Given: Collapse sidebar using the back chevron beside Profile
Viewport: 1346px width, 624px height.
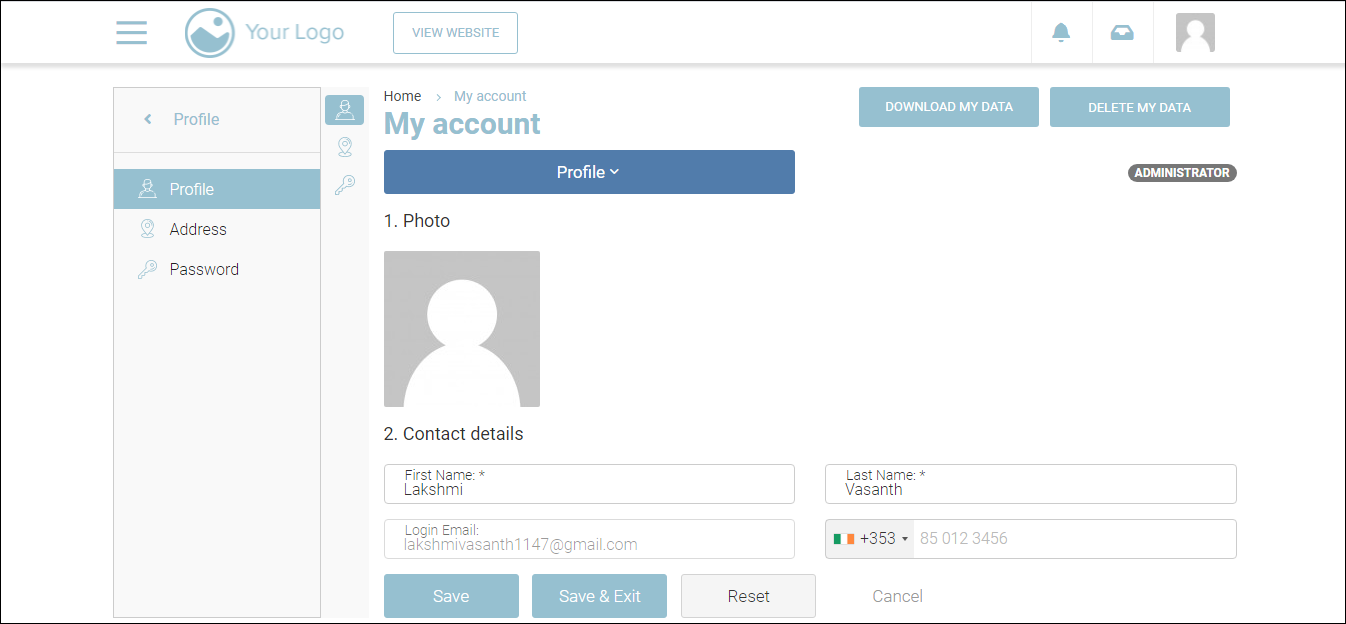Looking at the screenshot, I should 148,119.
